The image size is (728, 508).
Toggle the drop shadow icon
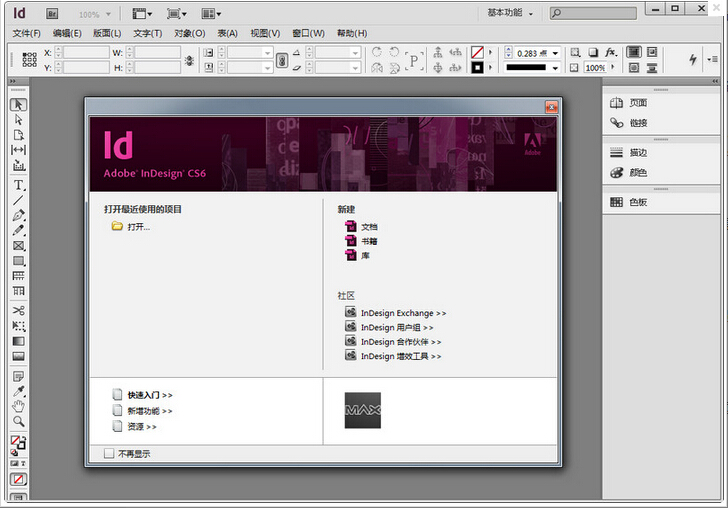[593, 52]
